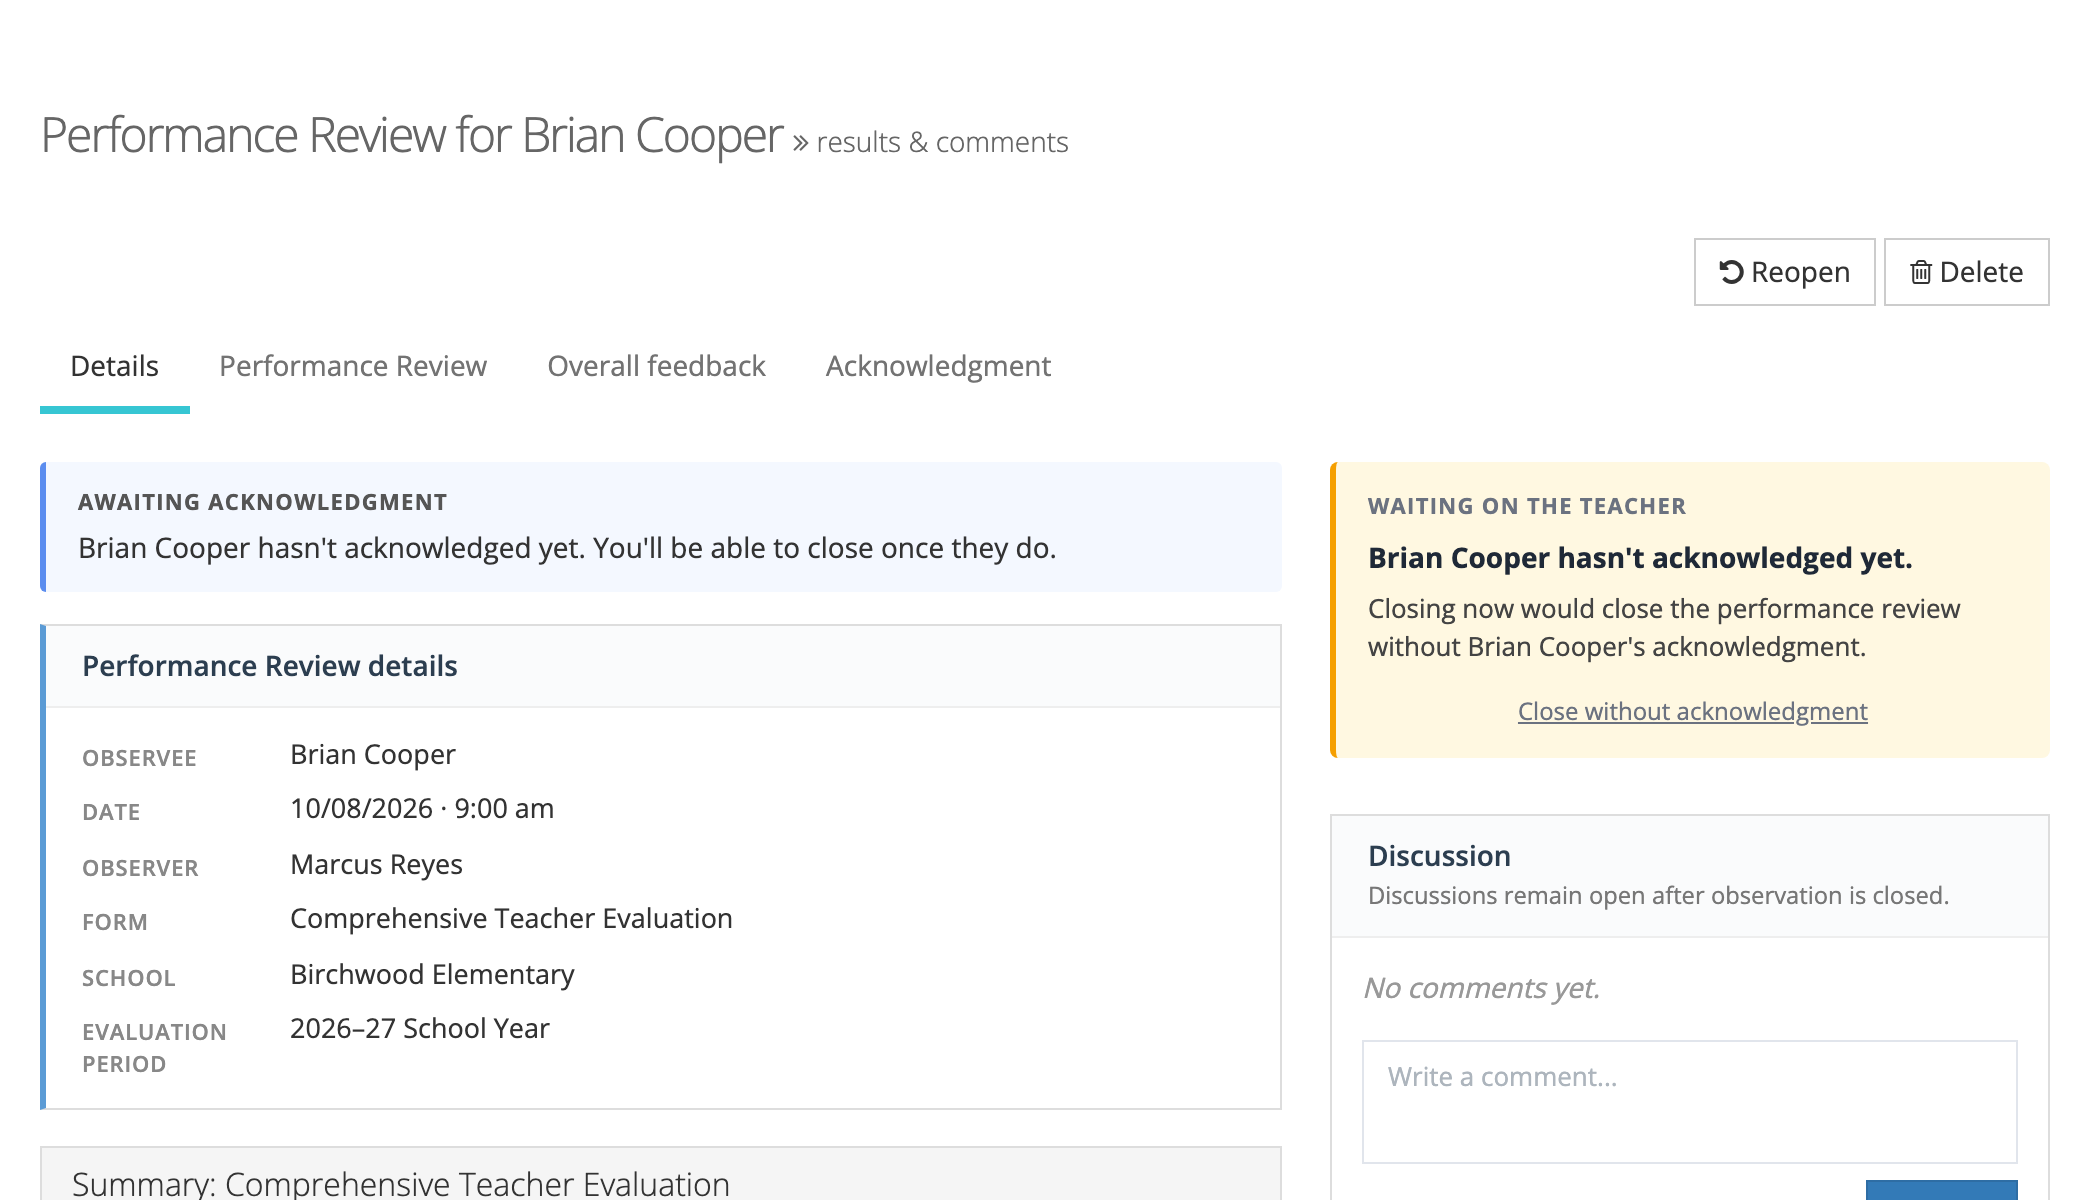
Task: Click the EVALUATION PERIOD label
Action: tap(154, 1048)
